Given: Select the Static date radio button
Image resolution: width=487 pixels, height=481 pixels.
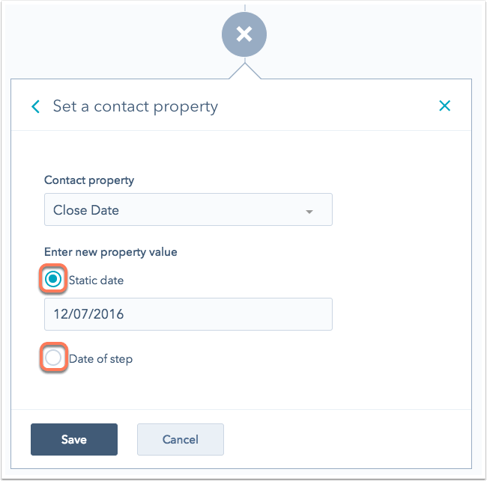Looking at the screenshot, I should tap(53, 279).
